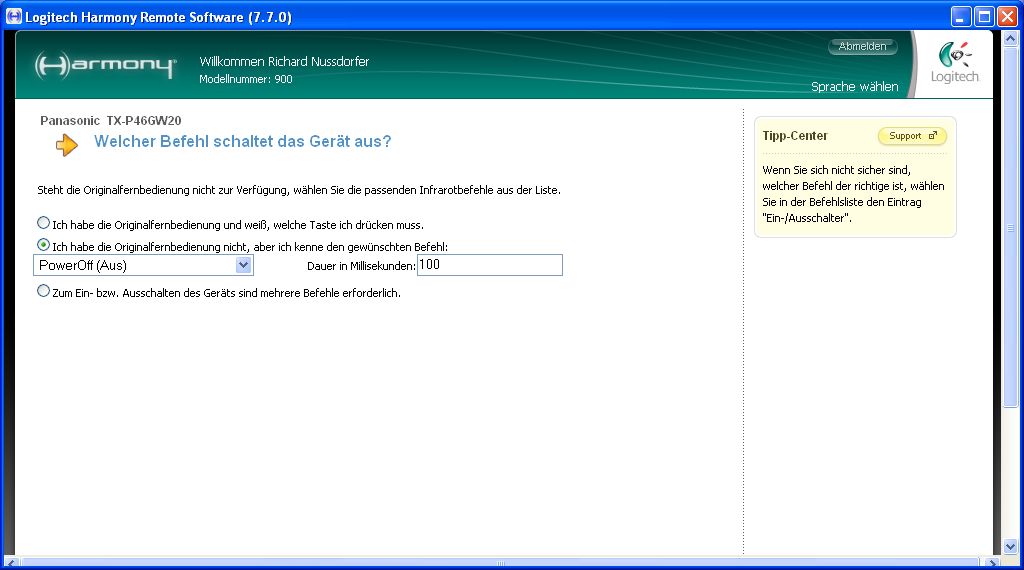Choose the 'mehrere Befehle erforderlich' radio option
The image size is (1024, 570).
[x=43, y=292]
